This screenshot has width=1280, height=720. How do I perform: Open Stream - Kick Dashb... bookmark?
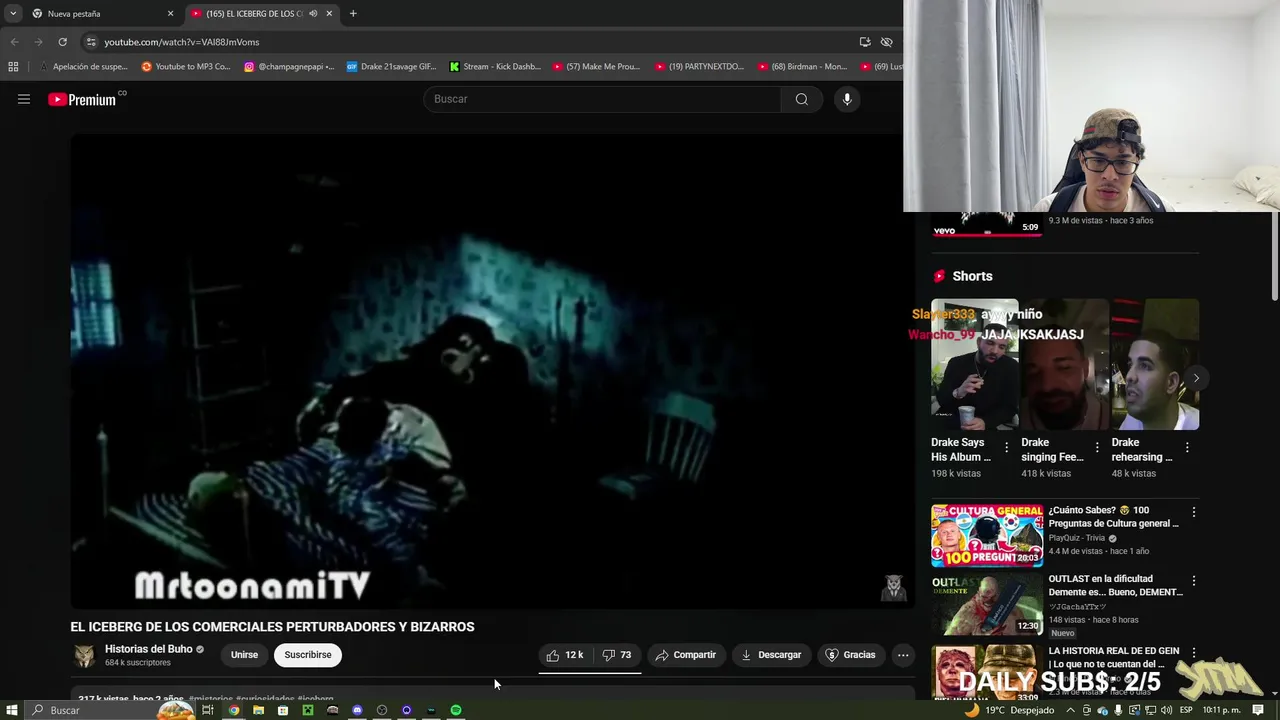pyautogui.click(x=495, y=67)
